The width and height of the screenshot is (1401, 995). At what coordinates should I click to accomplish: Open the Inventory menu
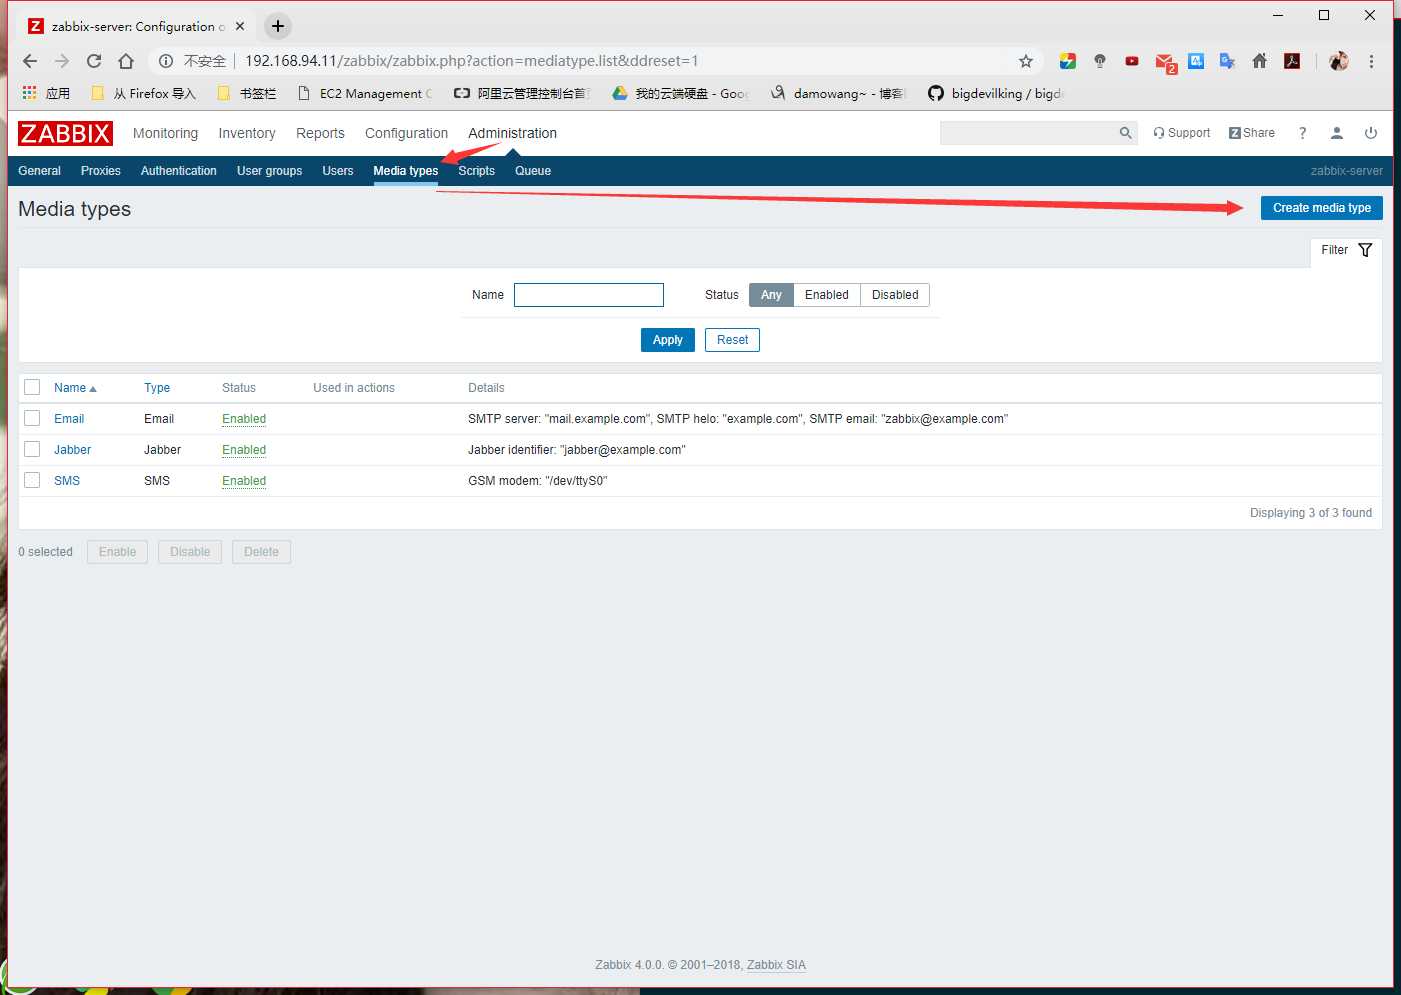click(x=247, y=133)
